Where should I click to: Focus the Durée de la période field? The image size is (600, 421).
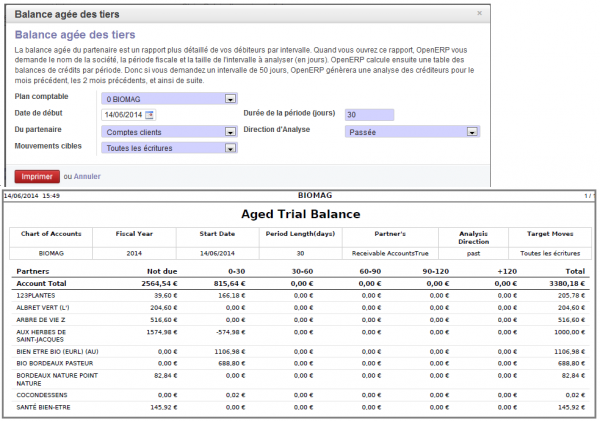pos(369,114)
